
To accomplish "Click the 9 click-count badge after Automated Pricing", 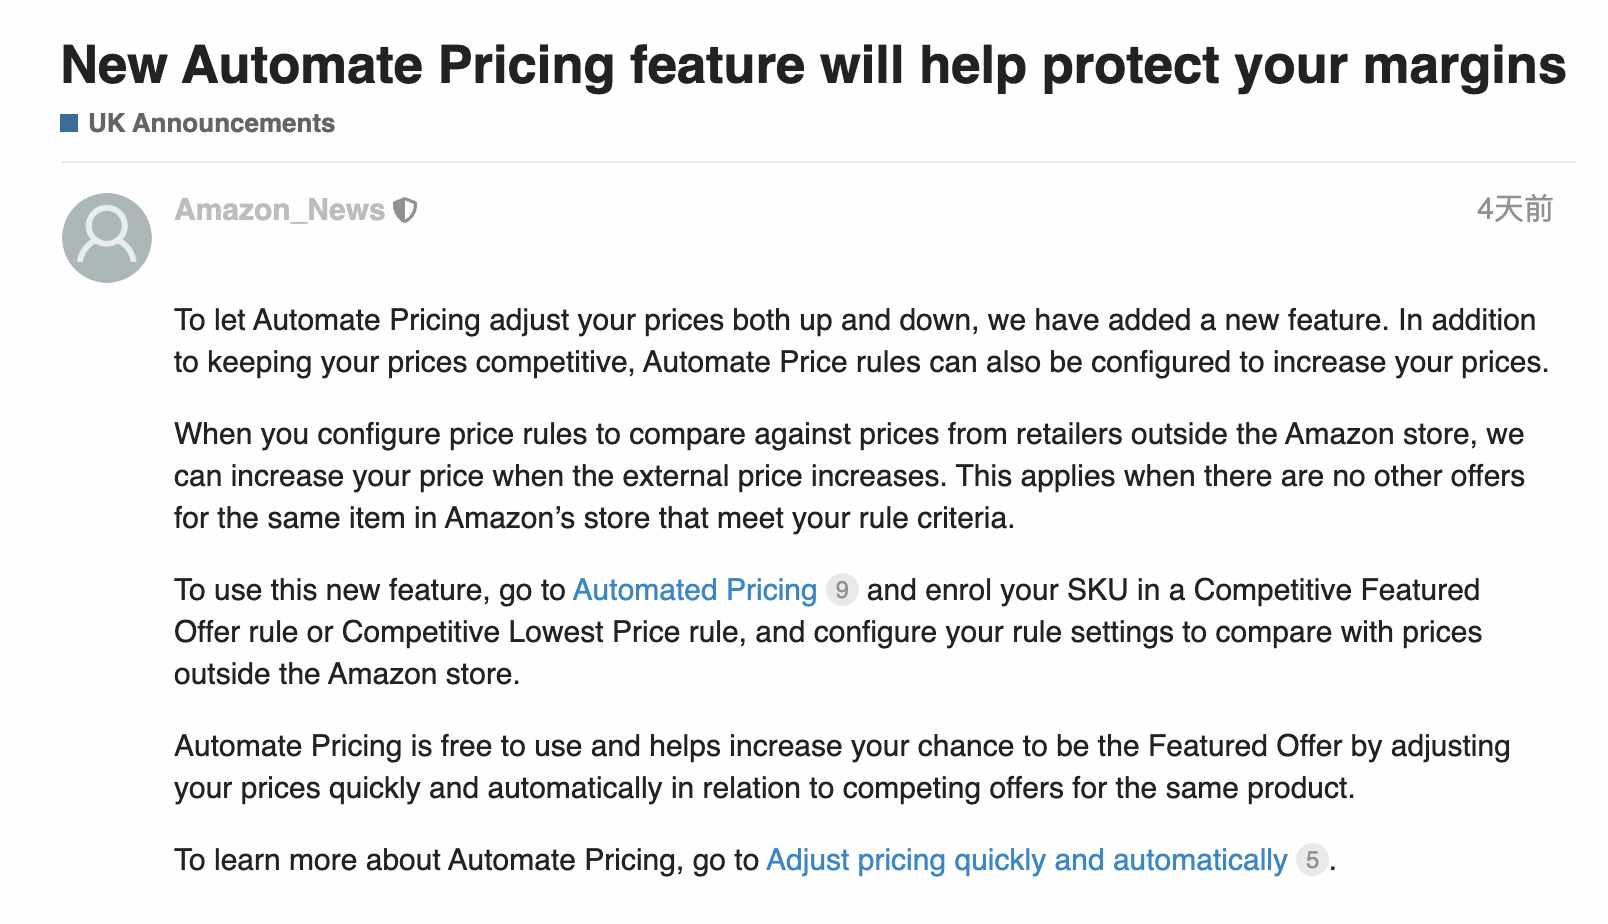I will pyautogui.click(x=842, y=590).
